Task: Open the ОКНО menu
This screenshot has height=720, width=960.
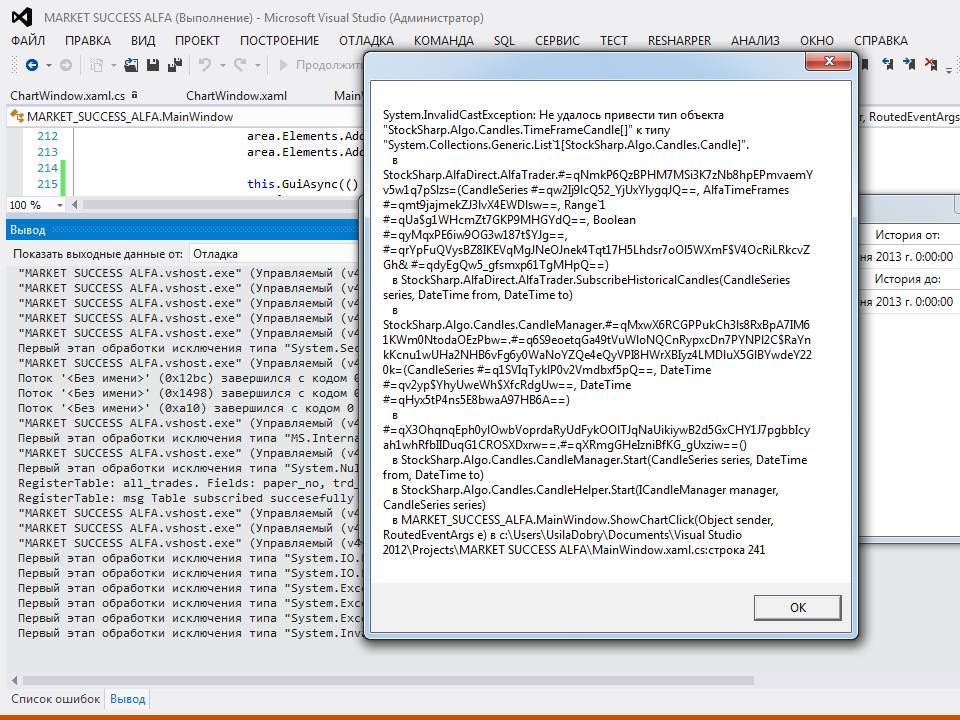Action: (817, 40)
